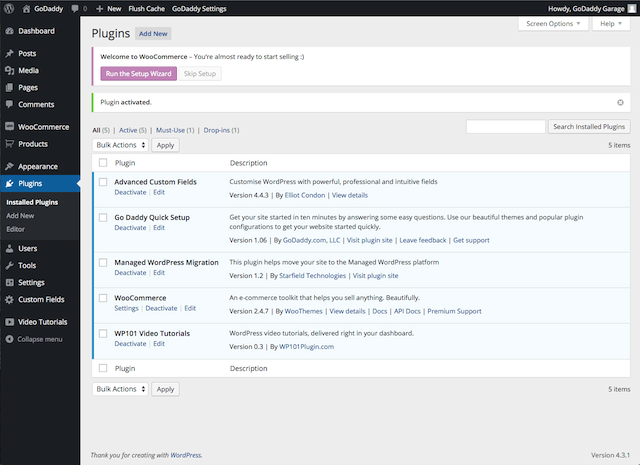
Task: Sort by the Plugin column header
Action: pyautogui.click(x=125, y=163)
